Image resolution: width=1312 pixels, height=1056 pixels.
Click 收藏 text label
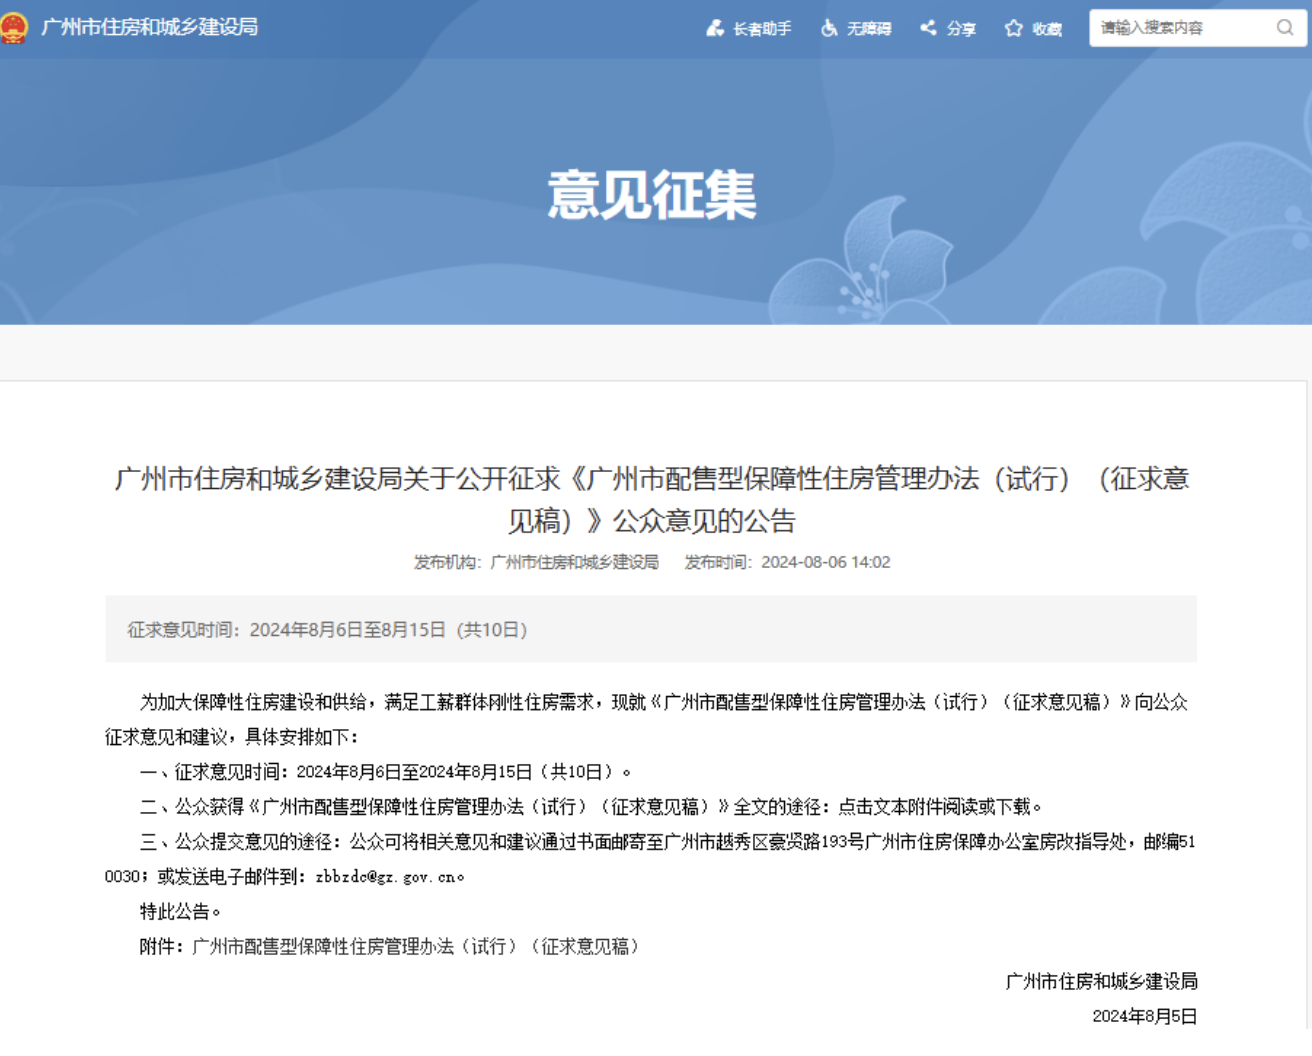[x=1047, y=29]
